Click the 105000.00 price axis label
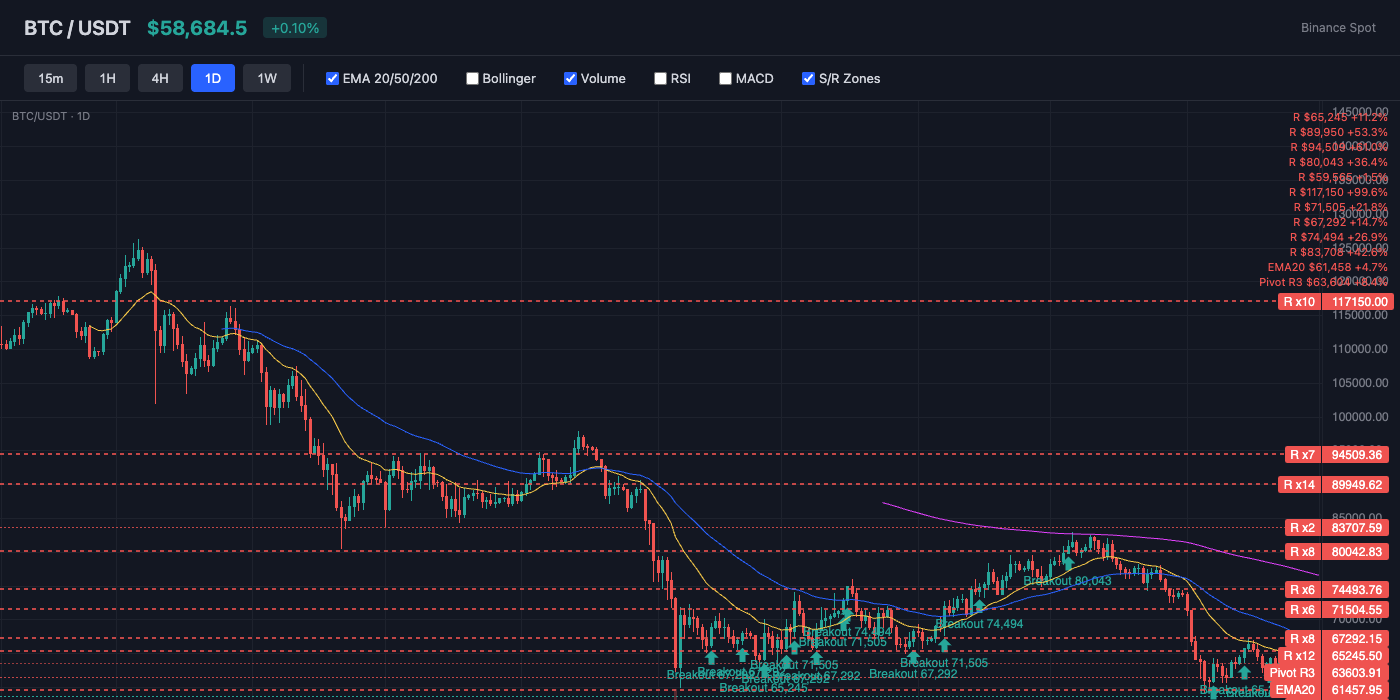Image resolution: width=1400 pixels, height=700 pixels. click(1360, 383)
